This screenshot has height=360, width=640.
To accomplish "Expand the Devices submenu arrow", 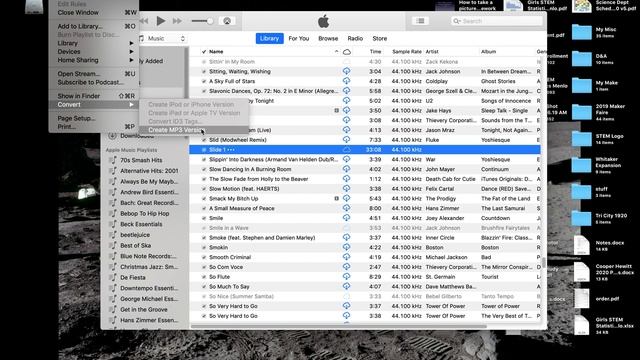I will tap(131, 52).
